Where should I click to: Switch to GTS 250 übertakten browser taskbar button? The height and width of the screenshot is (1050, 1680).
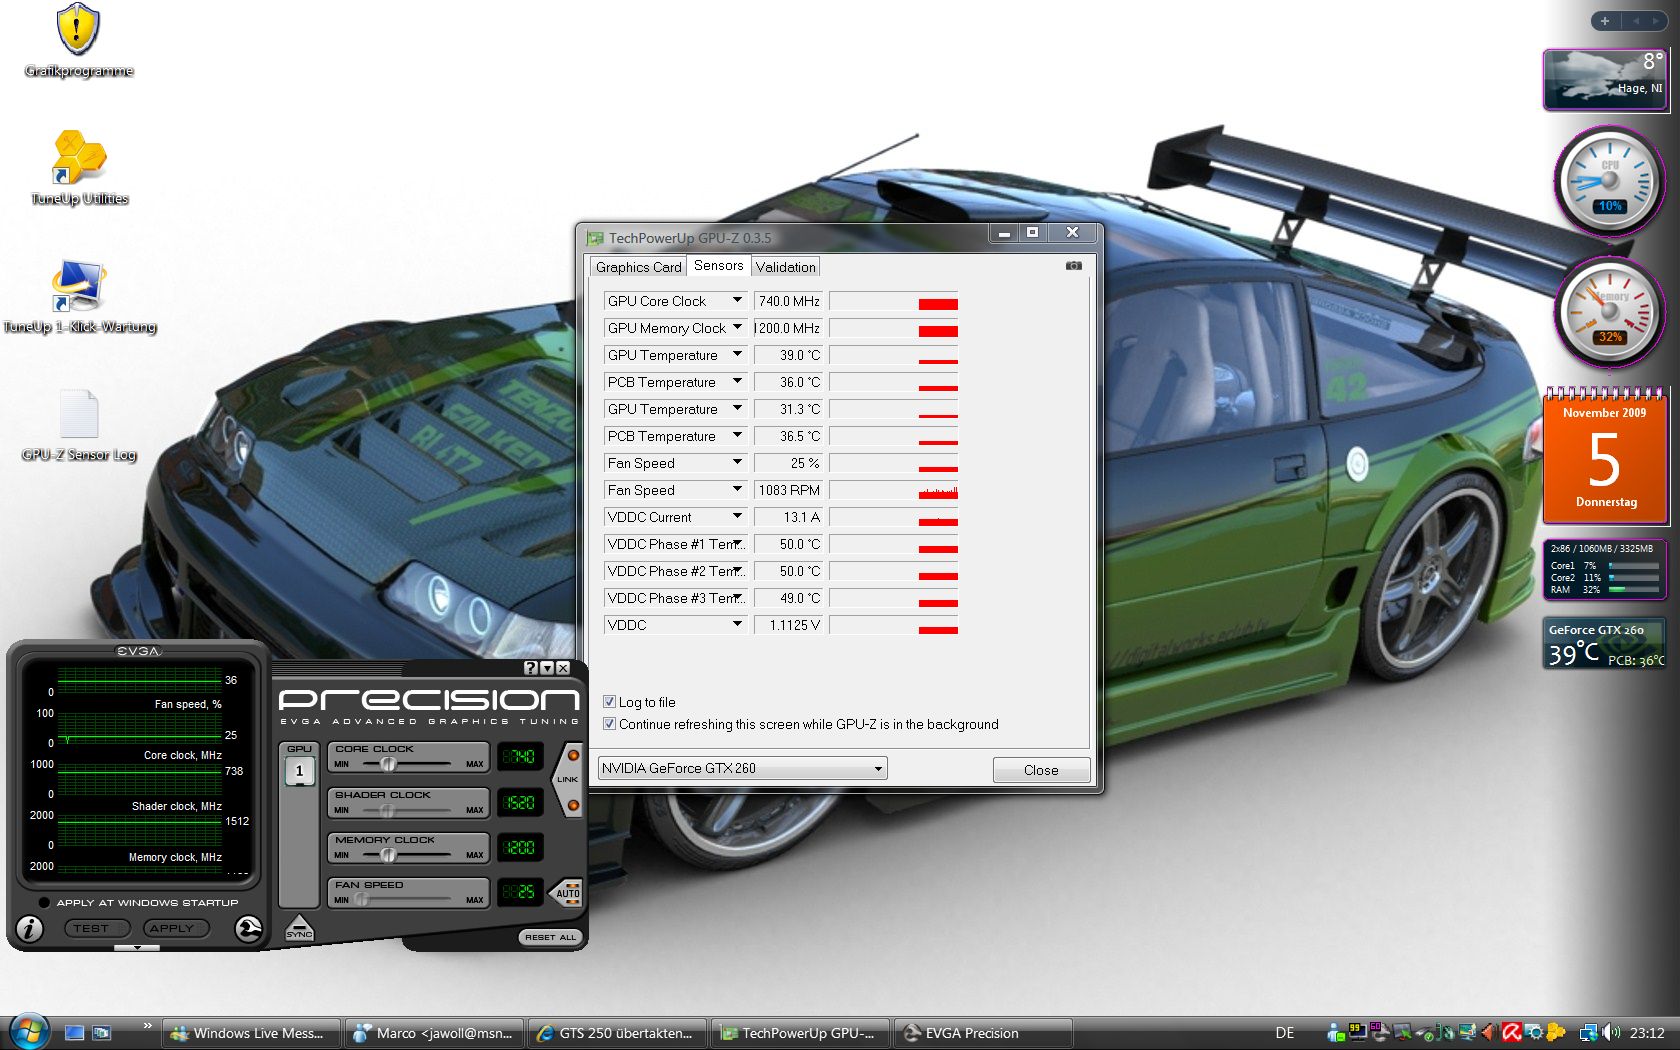tap(617, 1033)
